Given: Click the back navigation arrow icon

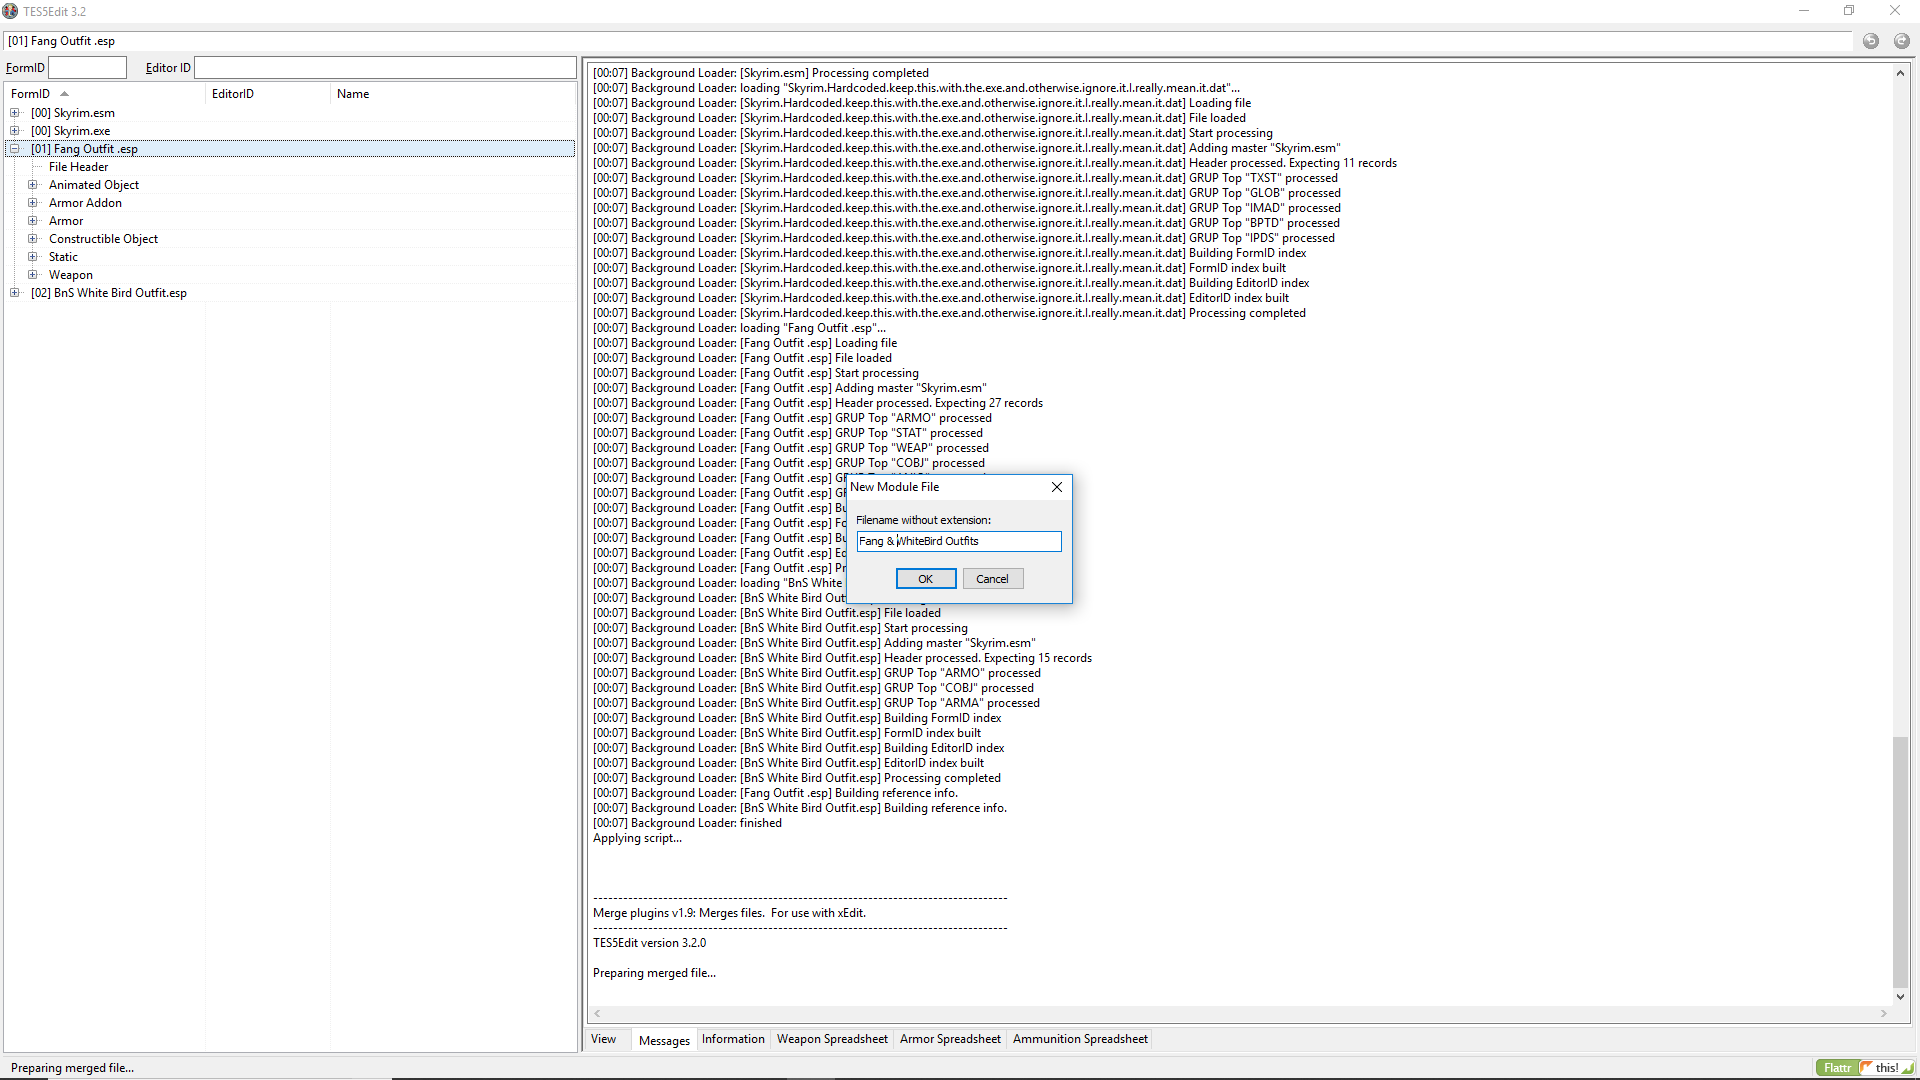Looking at the screenshot, I should point(1871,41).
